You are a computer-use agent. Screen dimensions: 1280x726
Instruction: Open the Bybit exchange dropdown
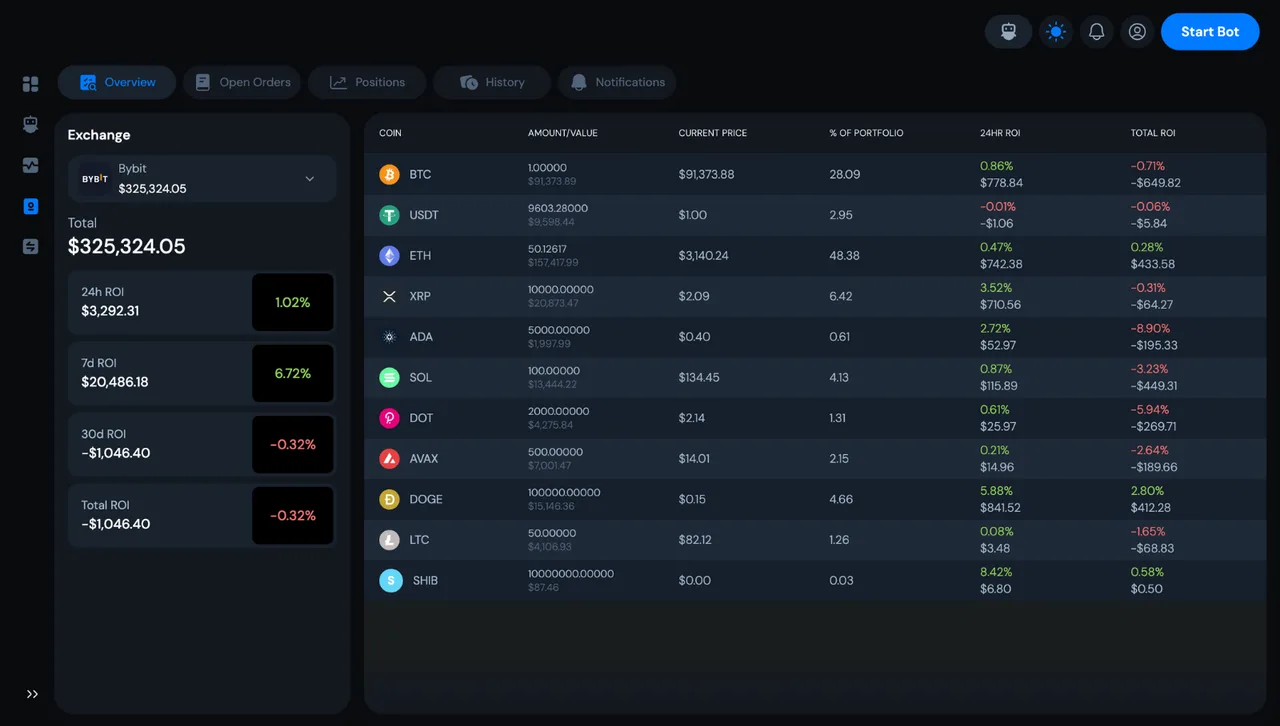click(202, 179)
